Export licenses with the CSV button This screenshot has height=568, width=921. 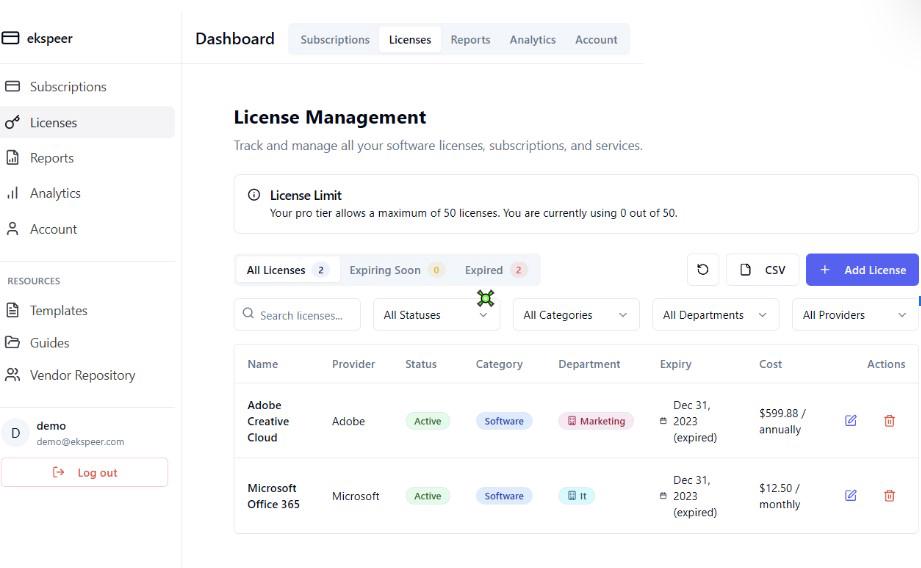click(763, 270)
